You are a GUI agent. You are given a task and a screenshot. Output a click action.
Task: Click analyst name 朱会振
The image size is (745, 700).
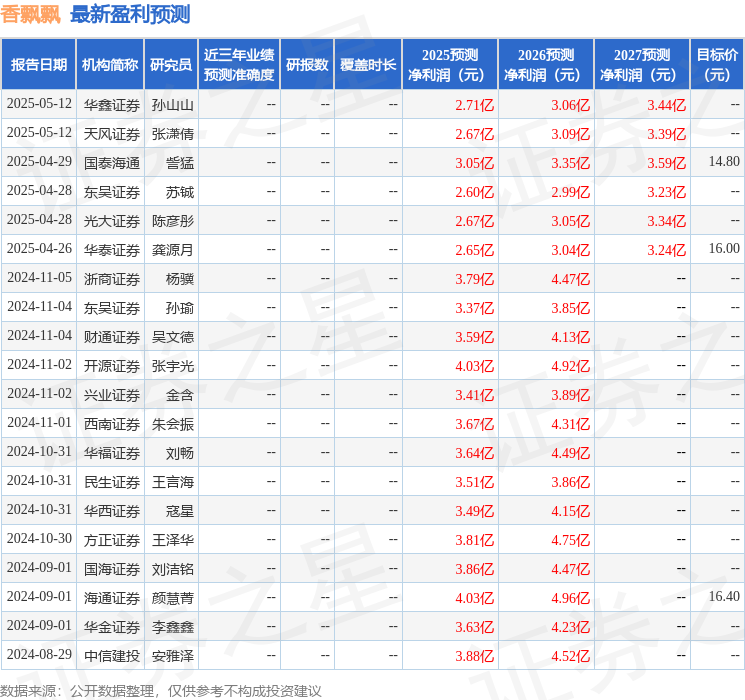coord(172,424)
